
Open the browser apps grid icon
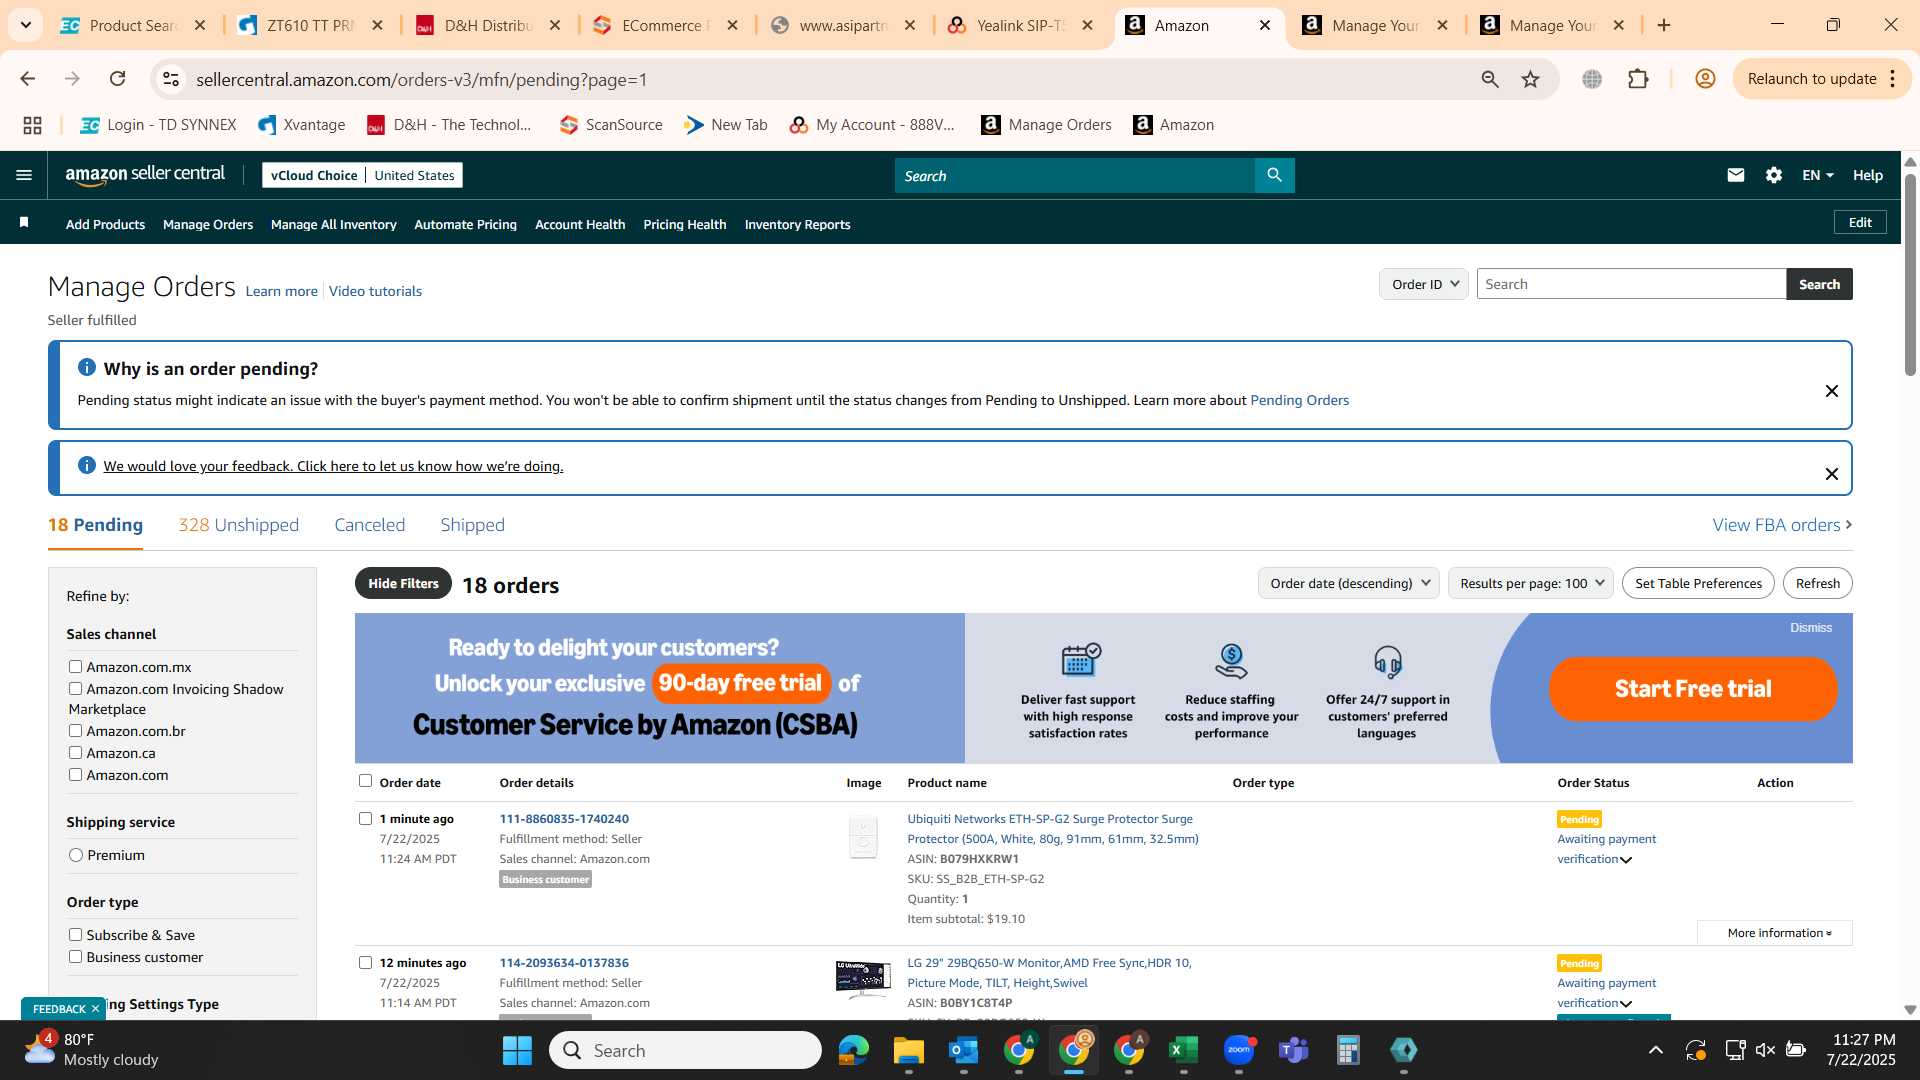[32, 125]
